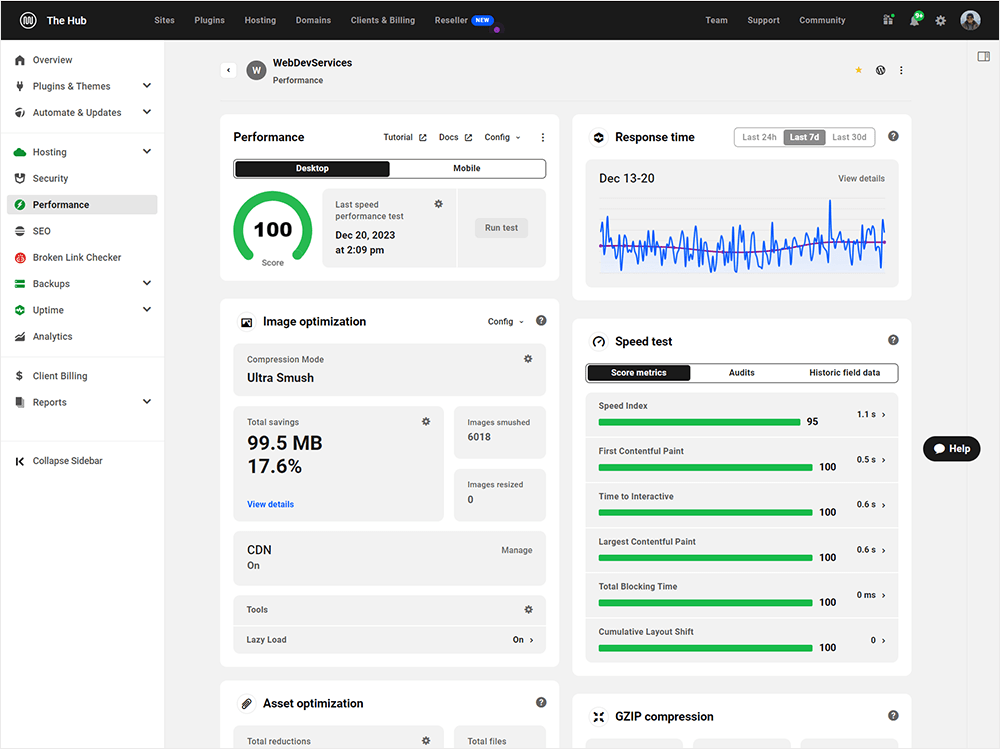The image size is (1000, 749).
Task: Click gear on Last speed performance test
Action: (x=439, y=204)
